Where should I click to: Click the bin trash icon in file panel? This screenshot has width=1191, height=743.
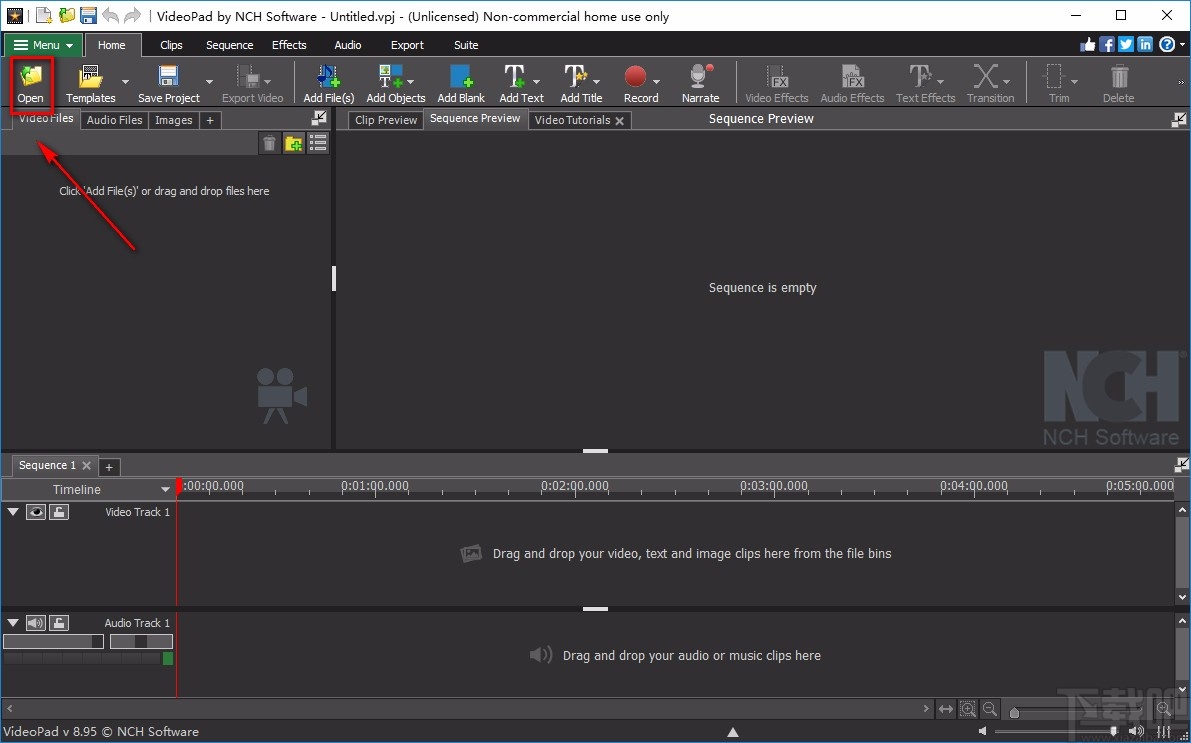click(270, 143)
